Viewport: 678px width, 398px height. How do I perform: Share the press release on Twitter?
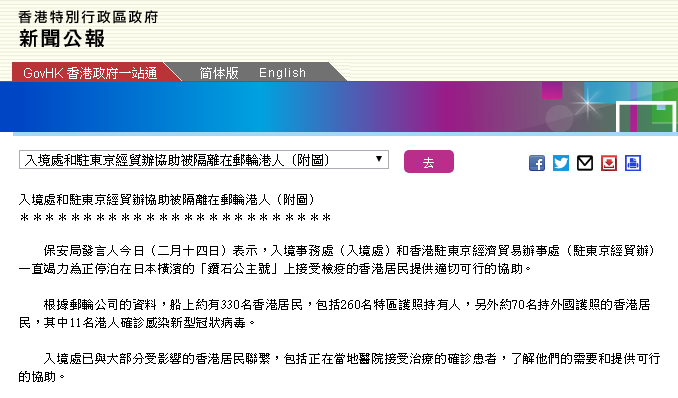(561, 163)
